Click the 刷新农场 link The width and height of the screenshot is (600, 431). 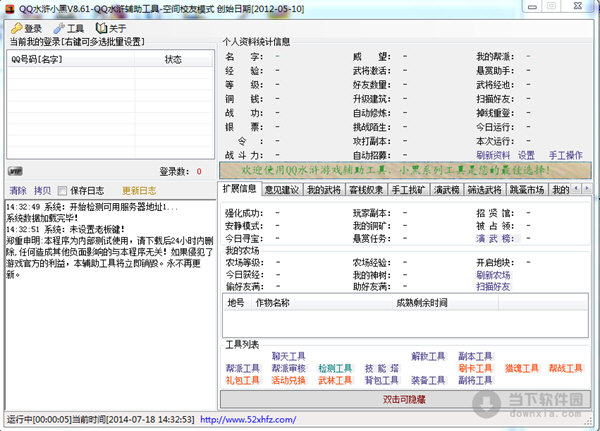(x=493, y=275)
